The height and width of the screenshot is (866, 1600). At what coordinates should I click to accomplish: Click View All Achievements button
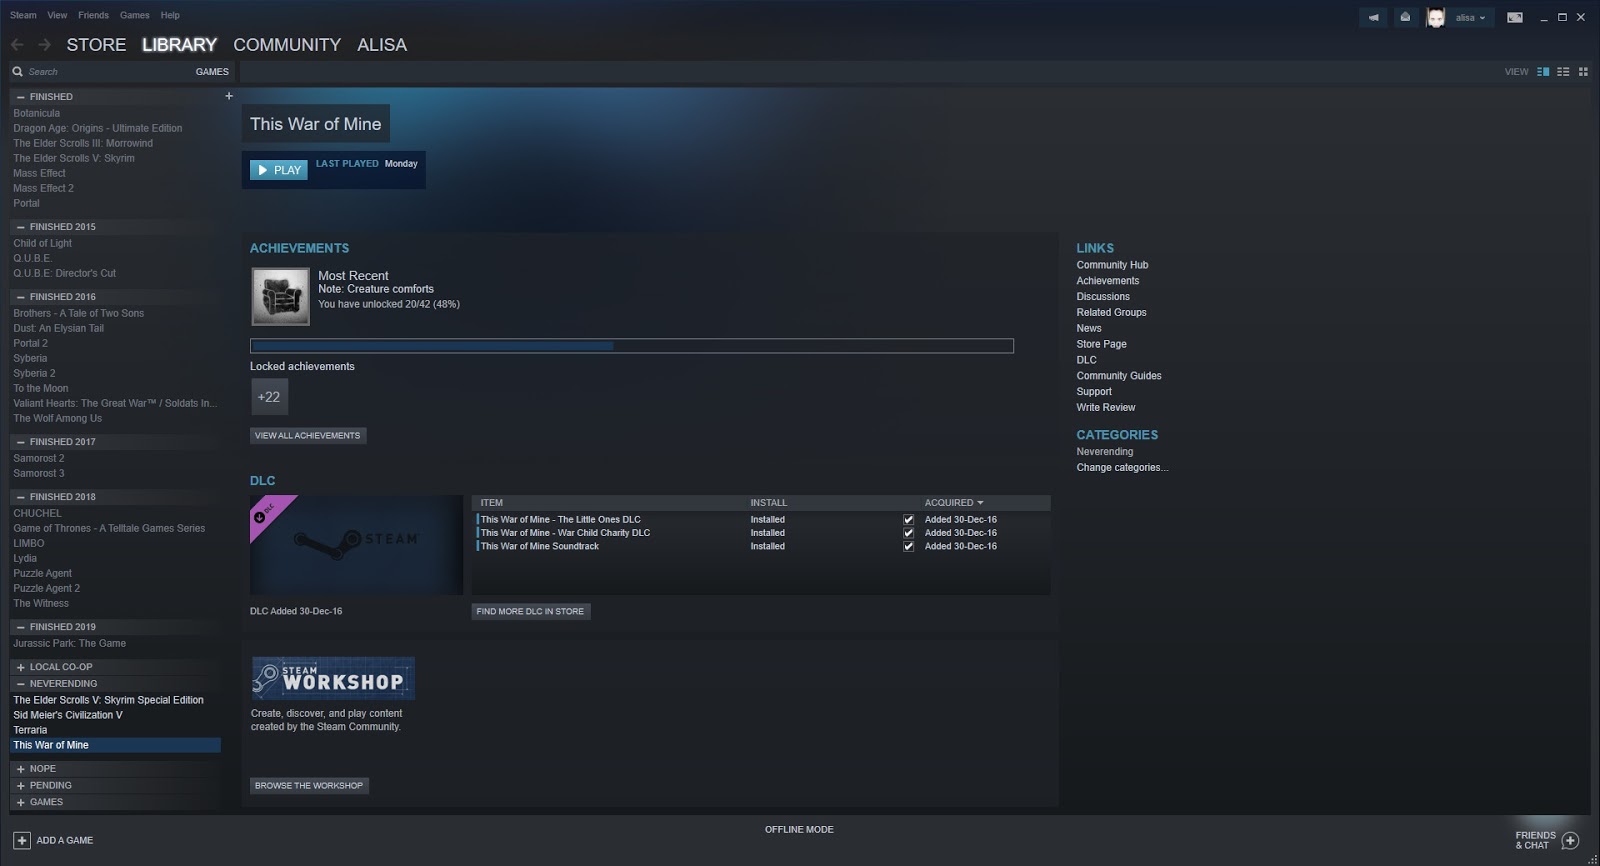pos(308,436)
